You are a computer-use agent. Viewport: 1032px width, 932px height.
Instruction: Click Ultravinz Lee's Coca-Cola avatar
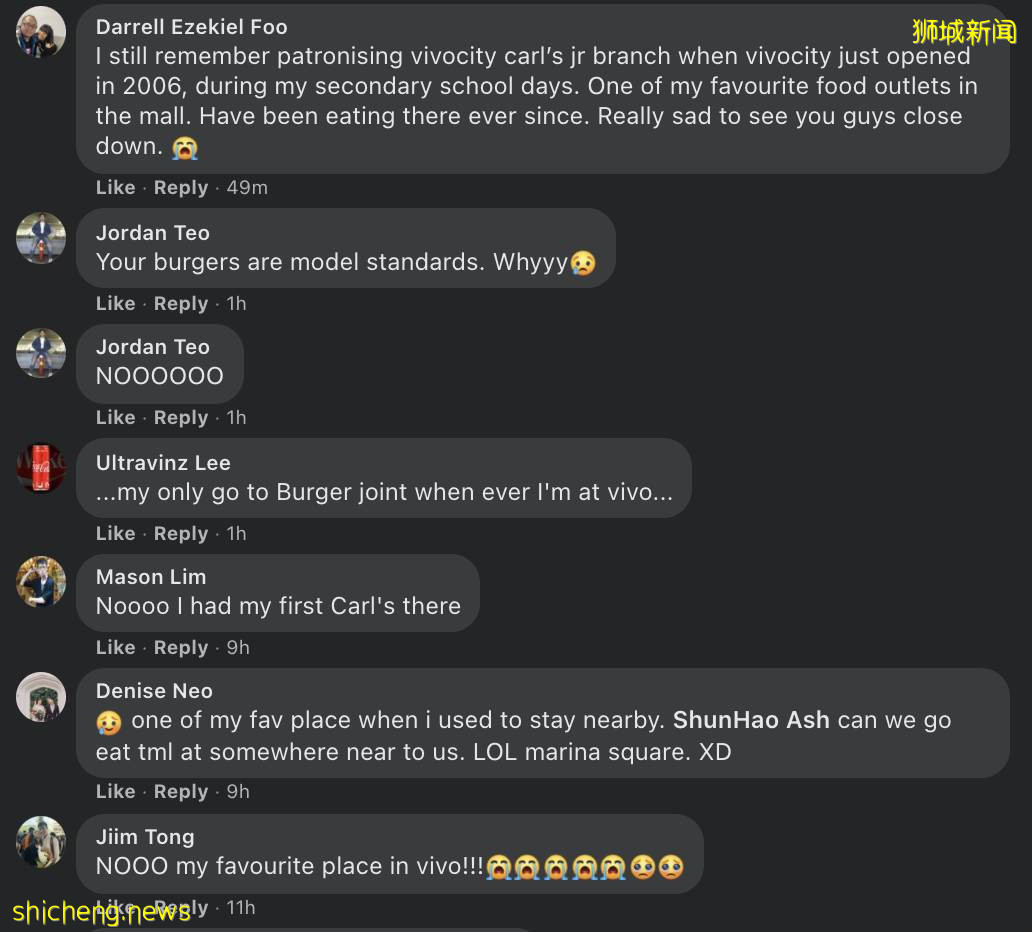(x=41, y=468)
